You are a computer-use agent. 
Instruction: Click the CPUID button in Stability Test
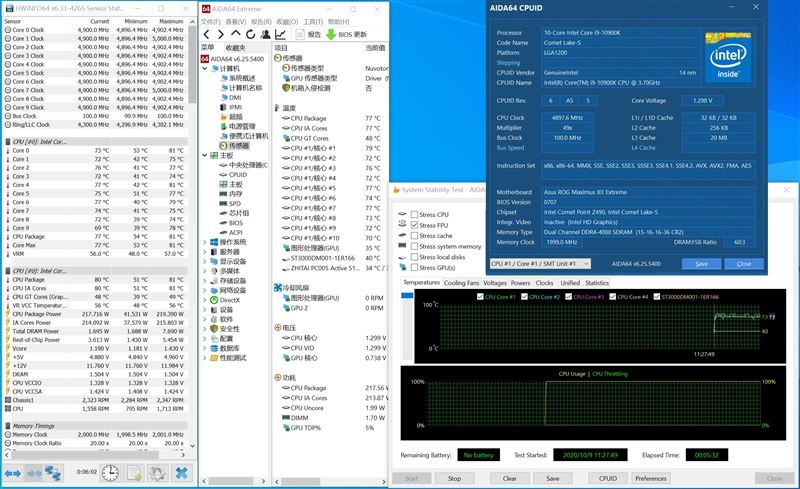[608, 478]
